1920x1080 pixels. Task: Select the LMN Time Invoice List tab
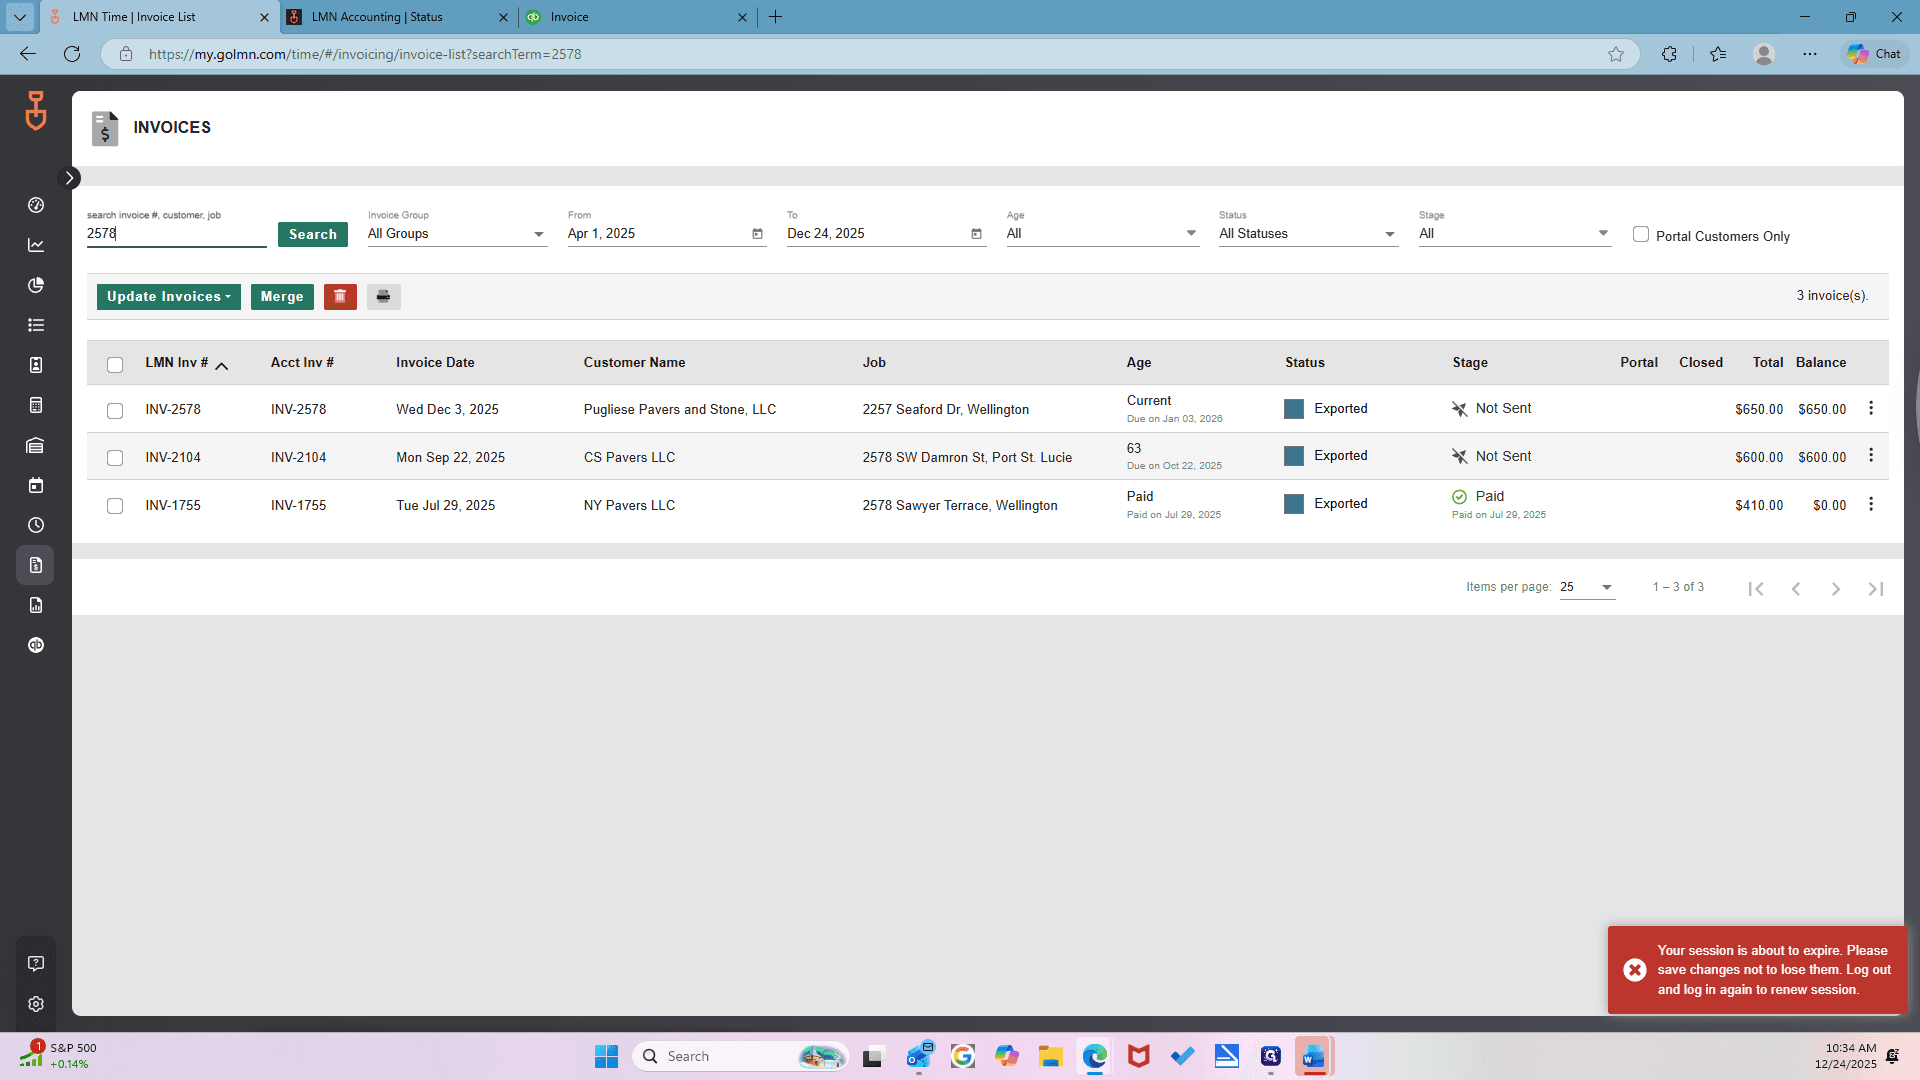click(x=160, y=17)
